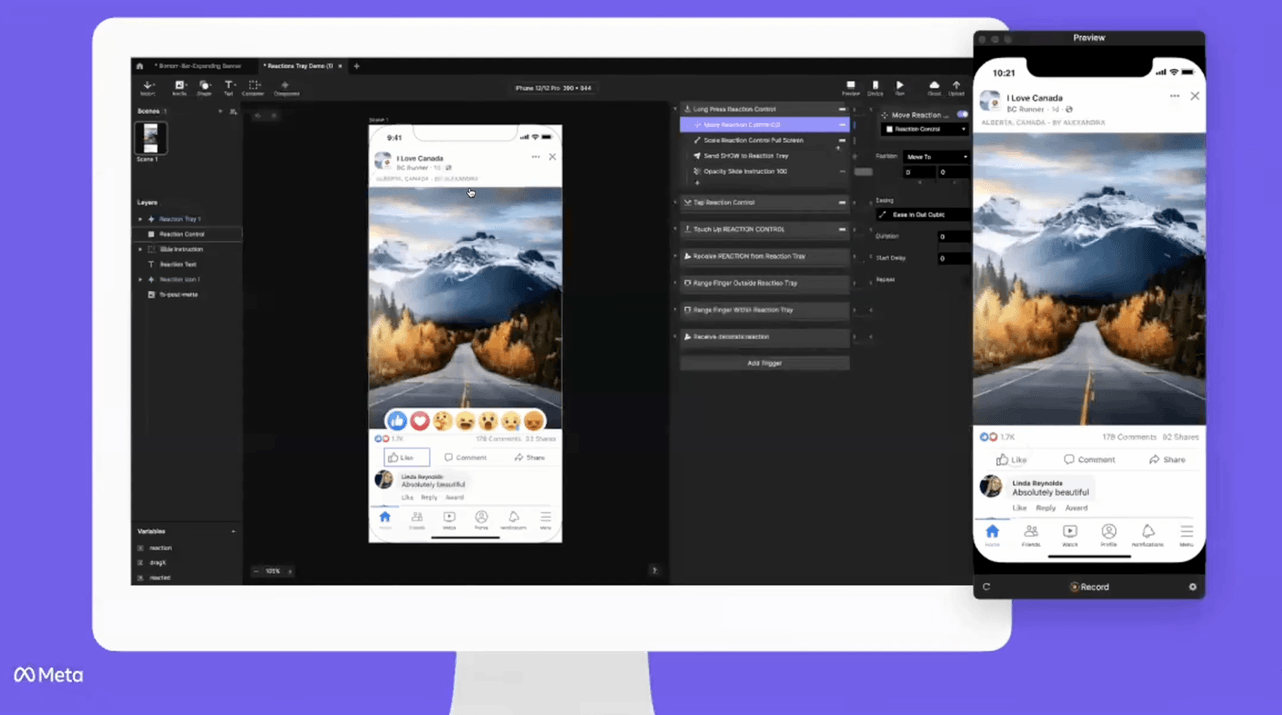The height and width of the screenshot is (715, 1282).
Task: Open help with the question mark icon
Action: 654,570
